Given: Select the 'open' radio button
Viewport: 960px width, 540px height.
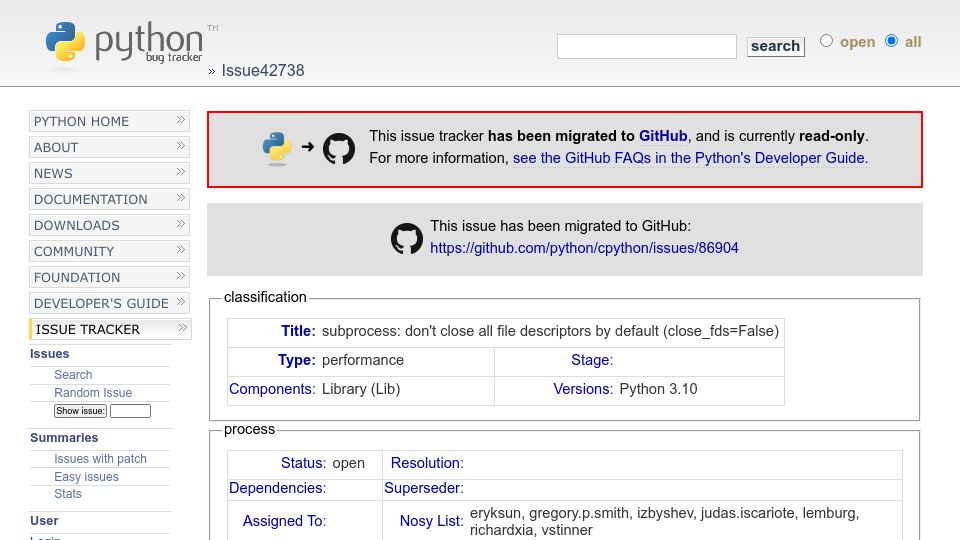Looking at the screenshot, I should [x=827, y=41].
